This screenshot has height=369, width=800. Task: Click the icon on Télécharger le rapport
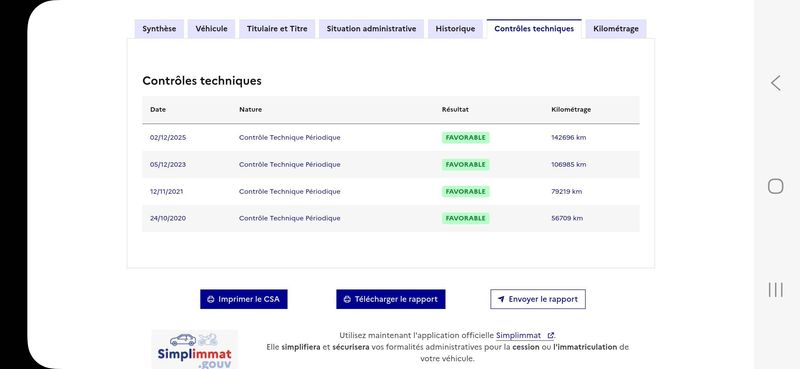pyautogui.click(x=347, y=300)
